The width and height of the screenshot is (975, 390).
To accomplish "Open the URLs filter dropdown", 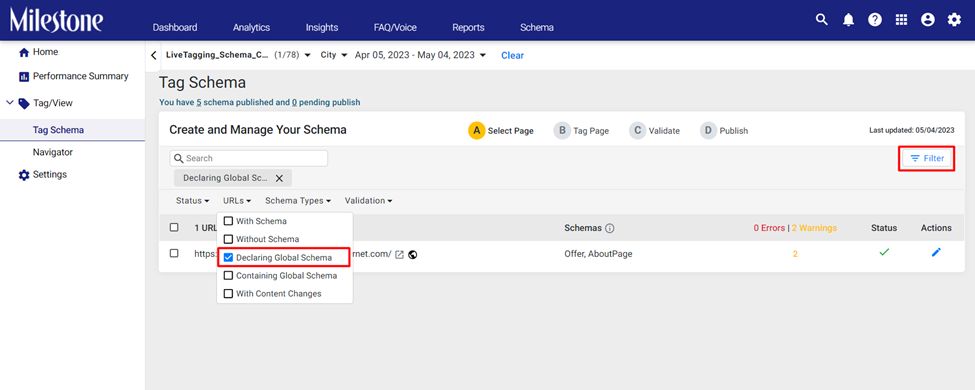I will pos(237,201).
